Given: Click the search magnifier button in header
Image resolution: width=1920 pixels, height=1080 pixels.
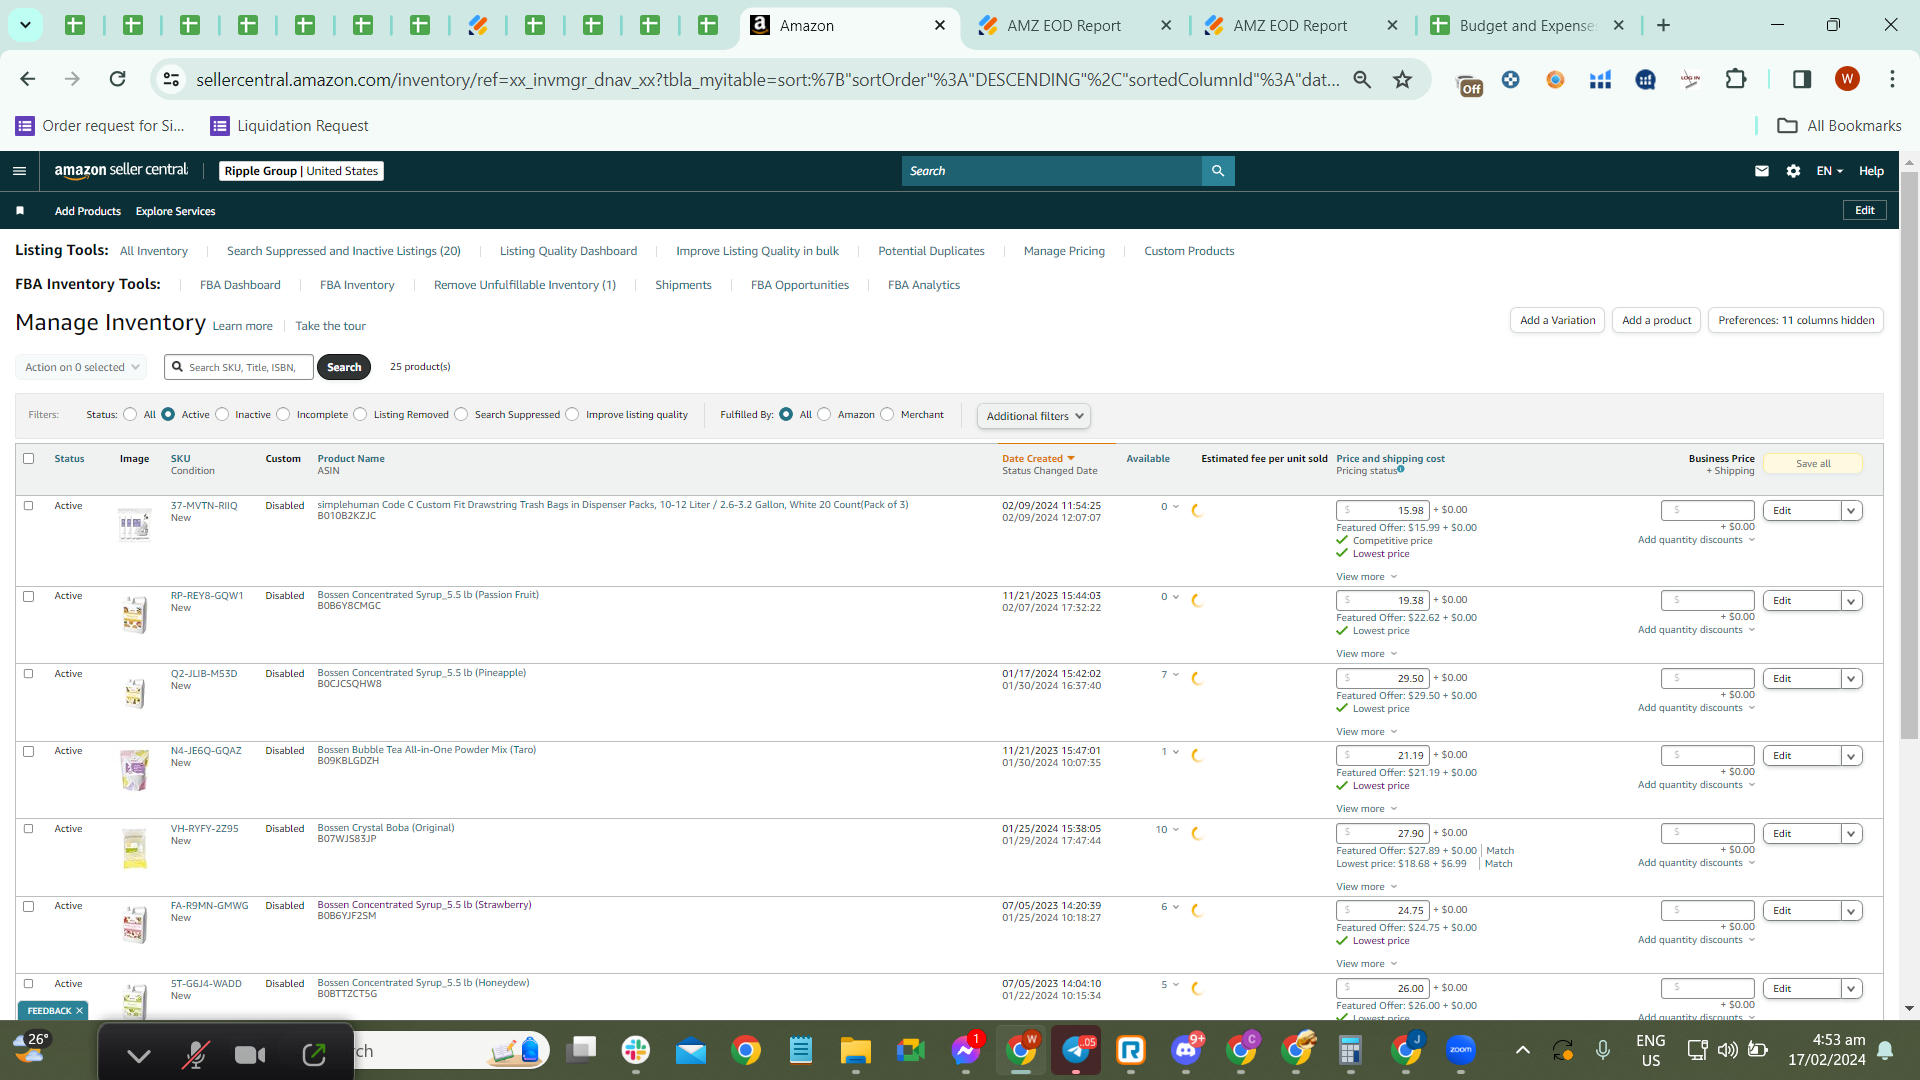Looking at the screenshot, I should tap(1218, 171).
